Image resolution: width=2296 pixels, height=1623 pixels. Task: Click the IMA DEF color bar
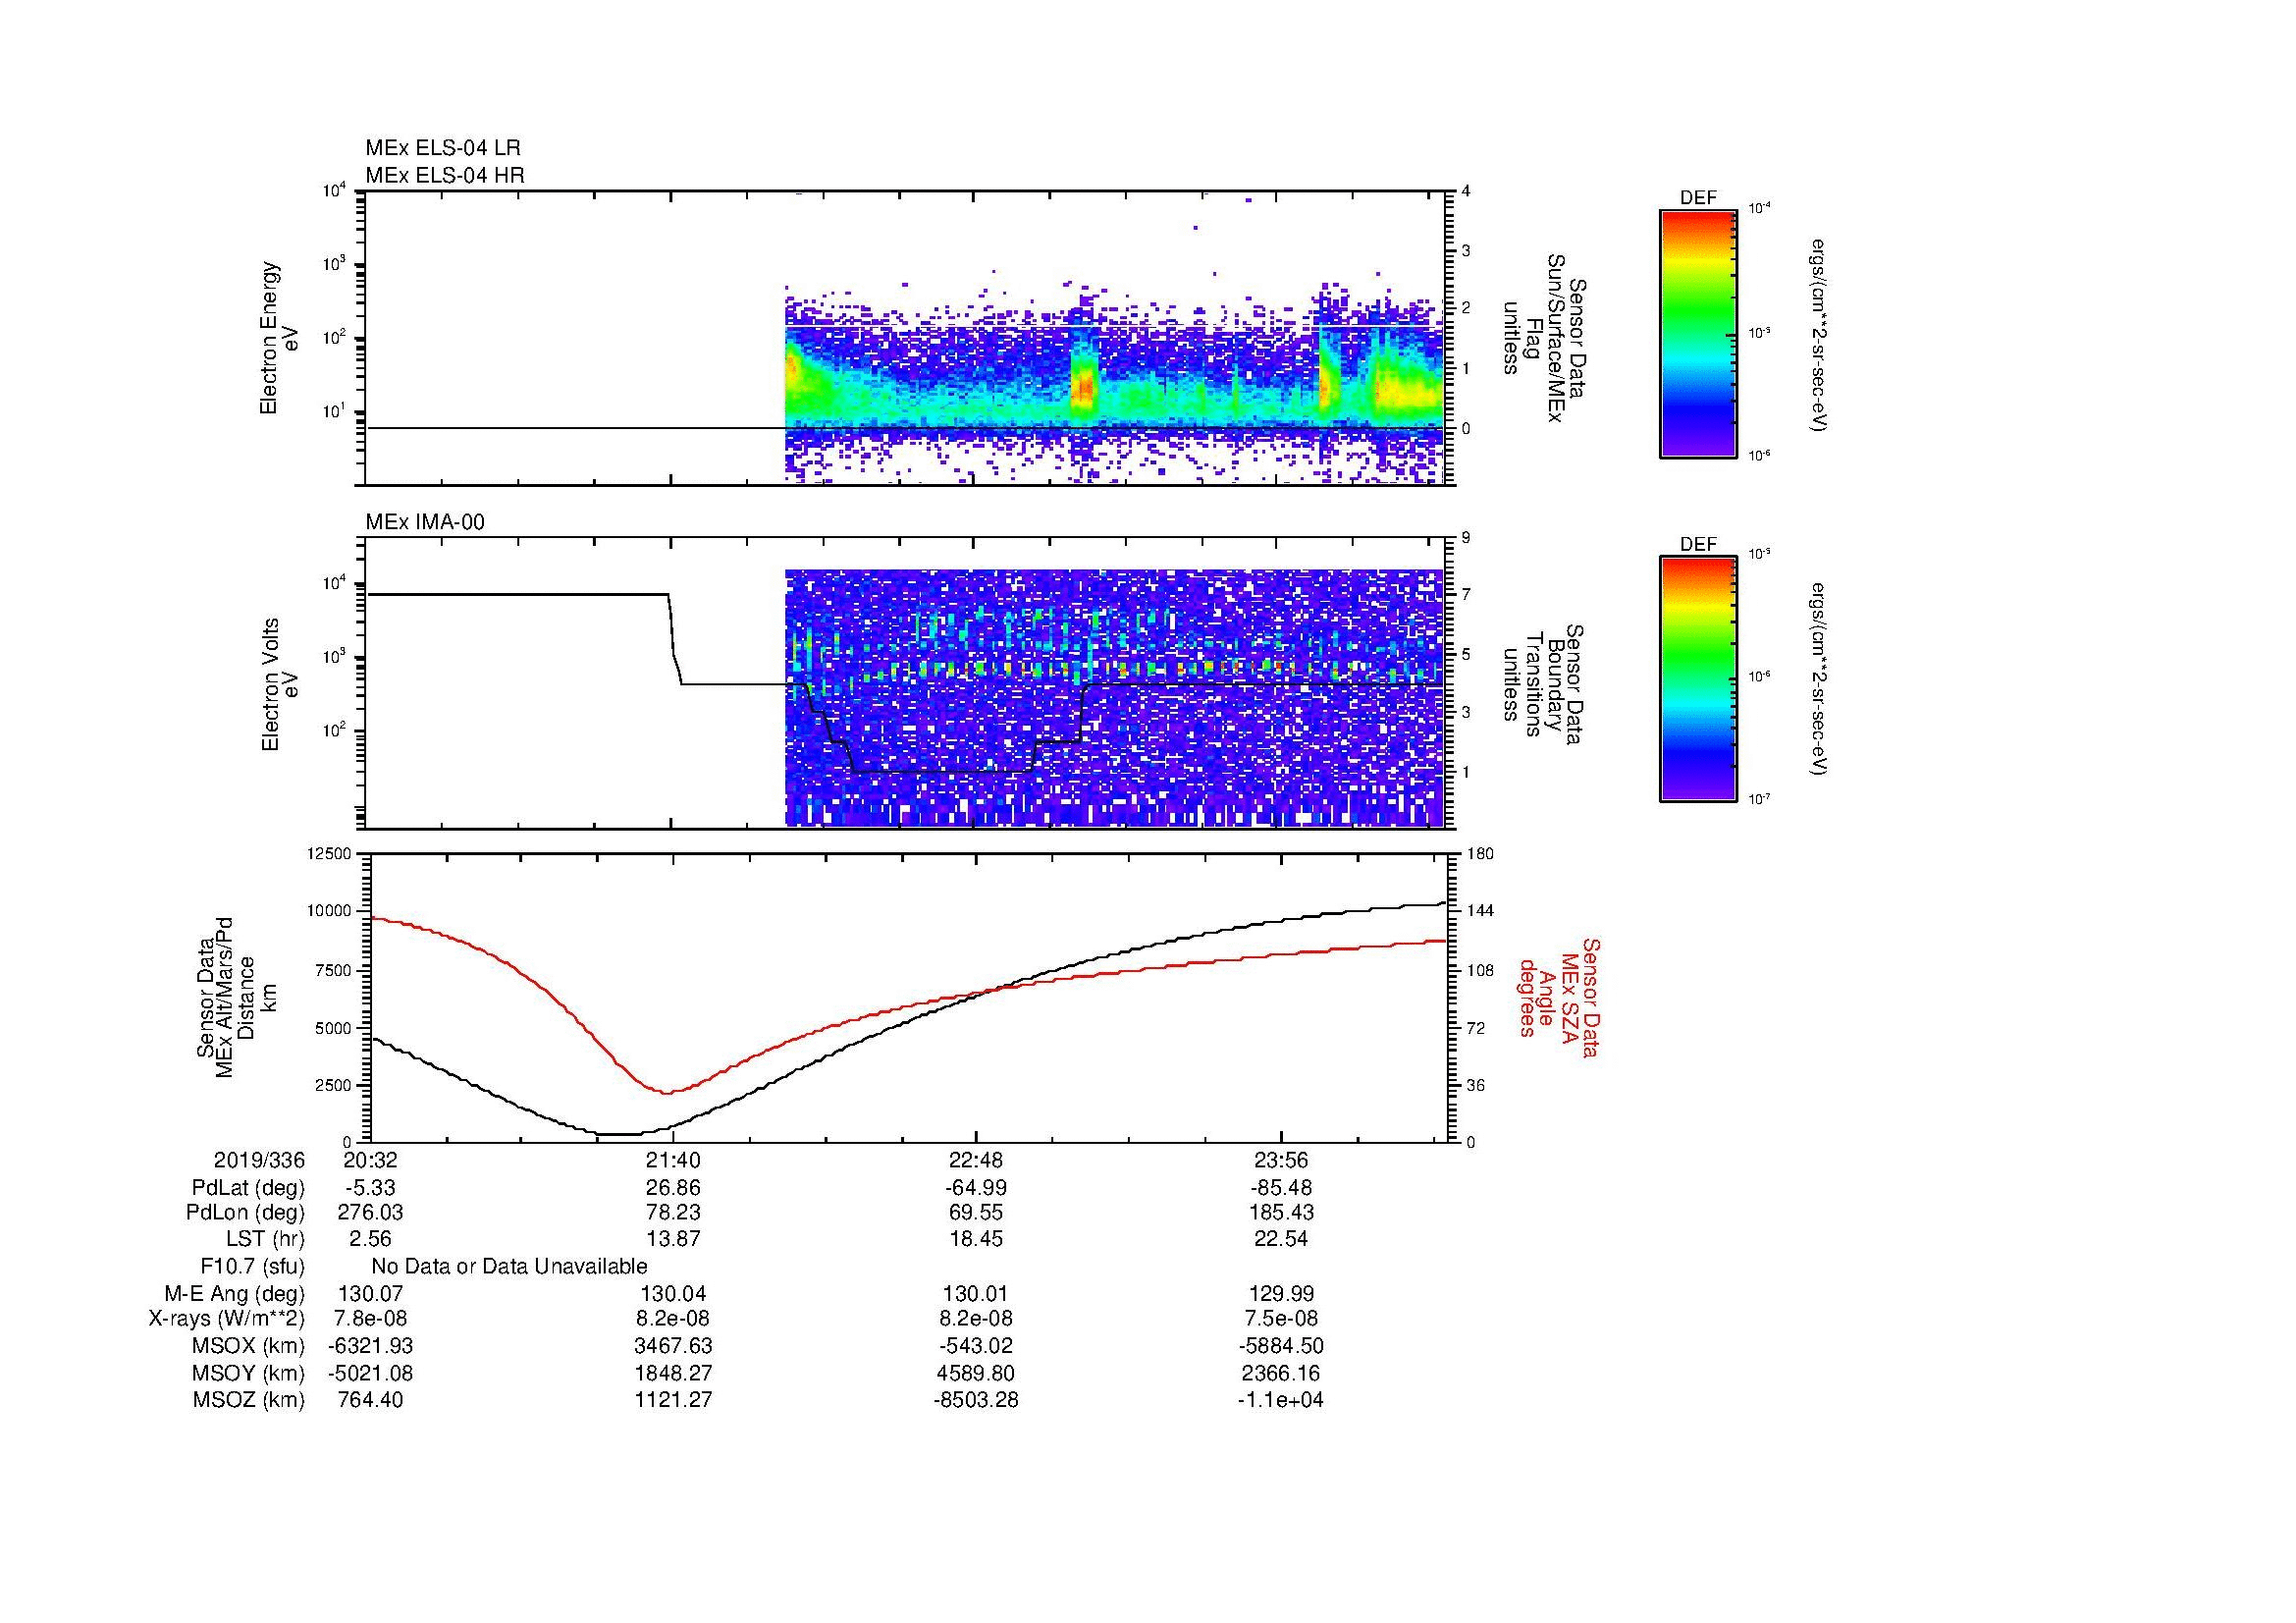click(1697, 679)
